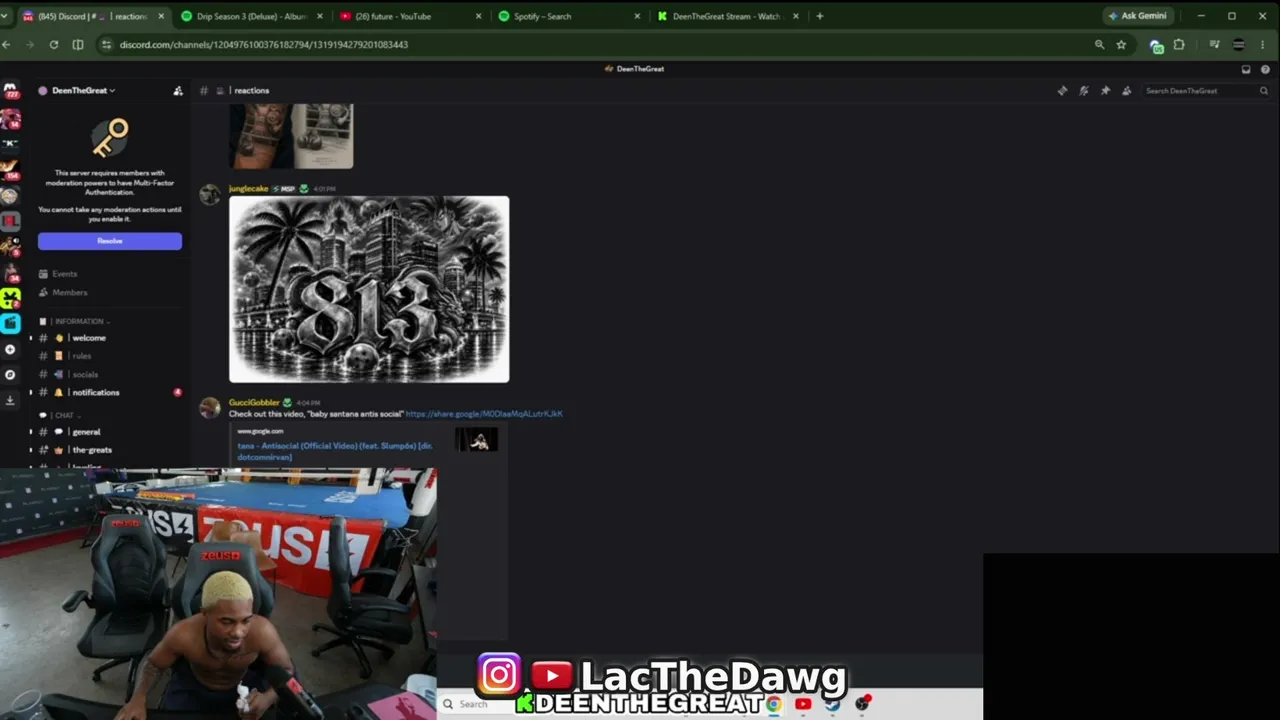Viewport: 1280px width, 720px height.
Task: Click Search DeenTheGreat field
Action: (1206, 91)
